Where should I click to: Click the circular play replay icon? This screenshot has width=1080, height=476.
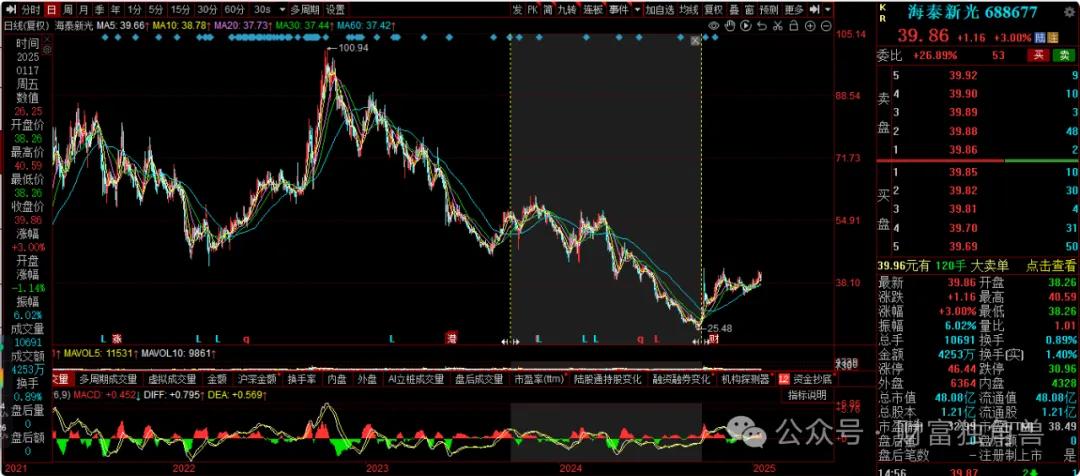[745, 25]
